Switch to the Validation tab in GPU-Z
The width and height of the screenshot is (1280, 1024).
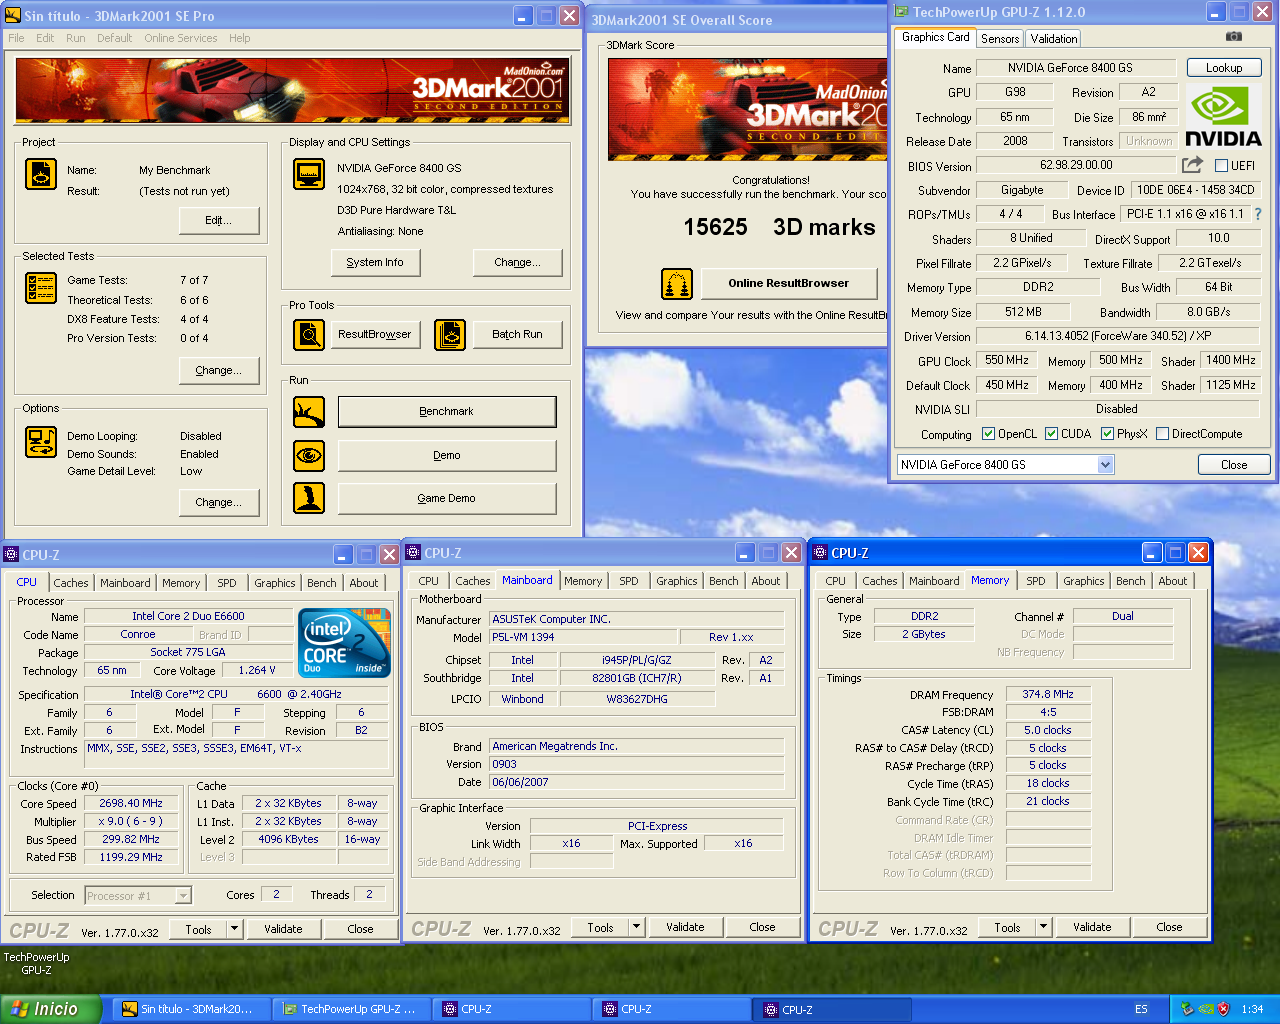(x=1054, y=38)
